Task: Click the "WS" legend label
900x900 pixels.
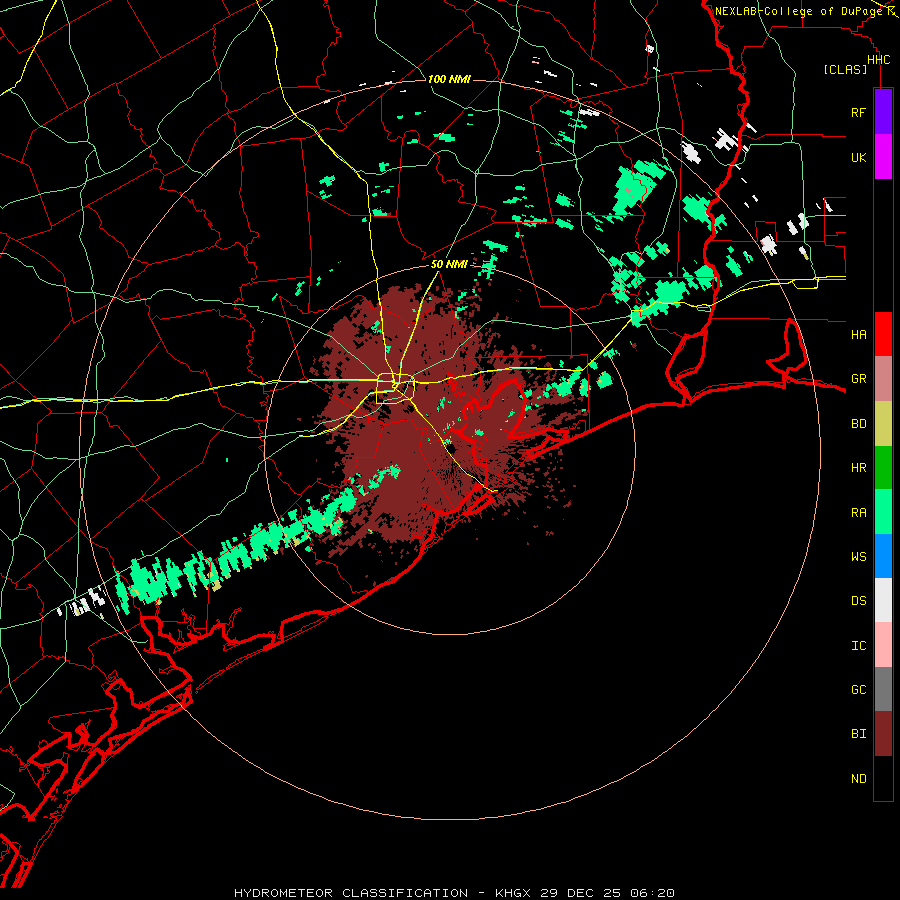Action: tap(859, 556)
